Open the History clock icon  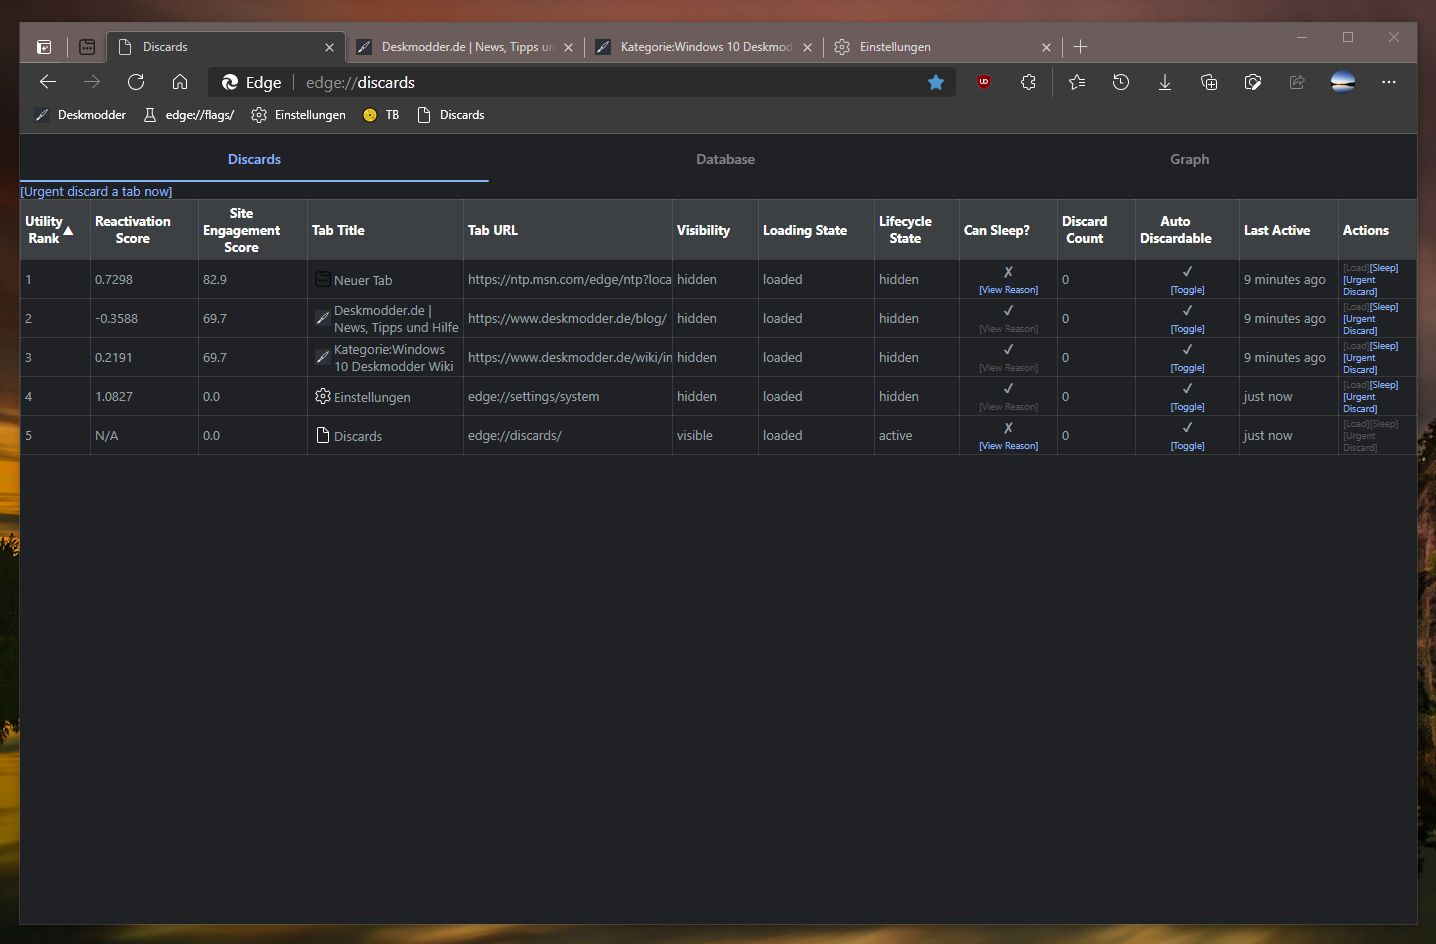pos(1121,82)
